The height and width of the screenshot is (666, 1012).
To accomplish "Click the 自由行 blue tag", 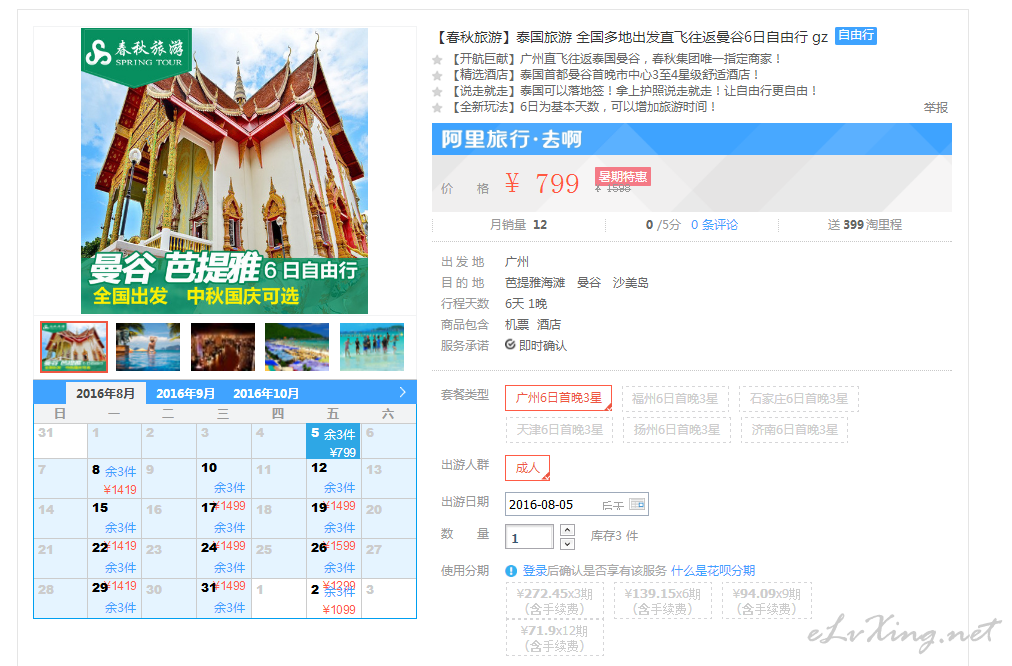I will (x=855, y=35).
